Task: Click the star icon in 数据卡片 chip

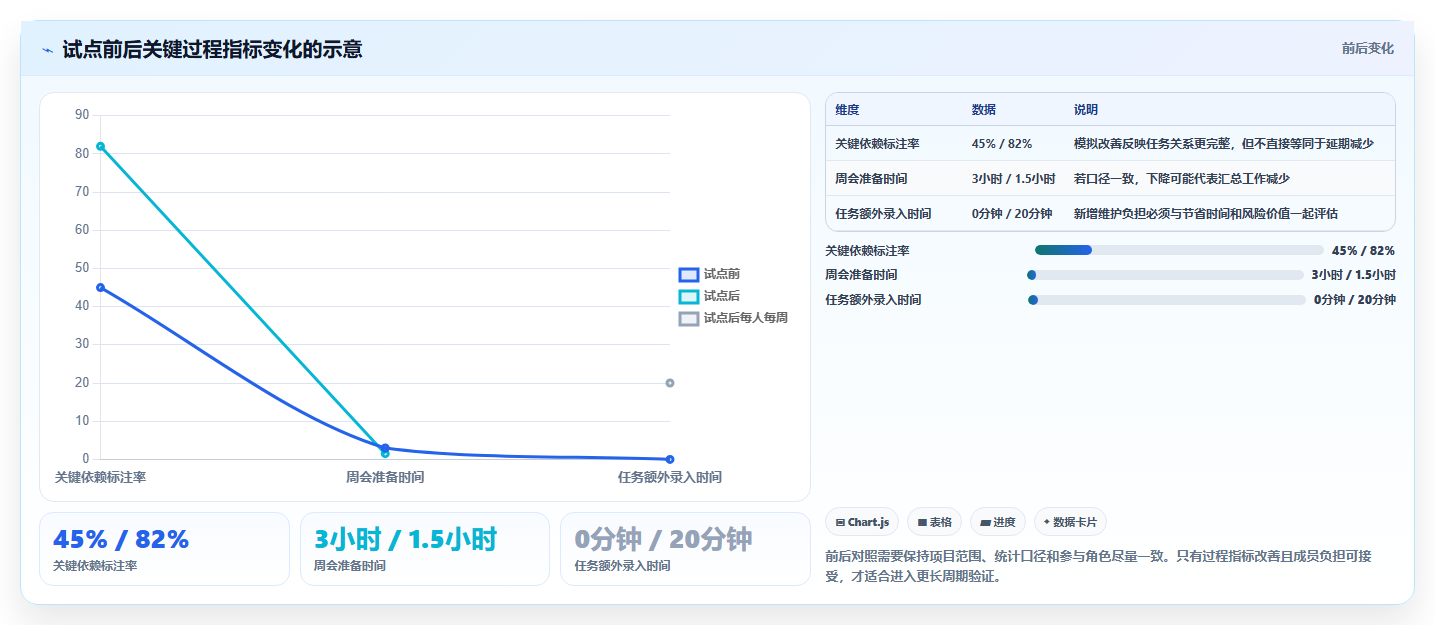Action: coord(1047,522)
